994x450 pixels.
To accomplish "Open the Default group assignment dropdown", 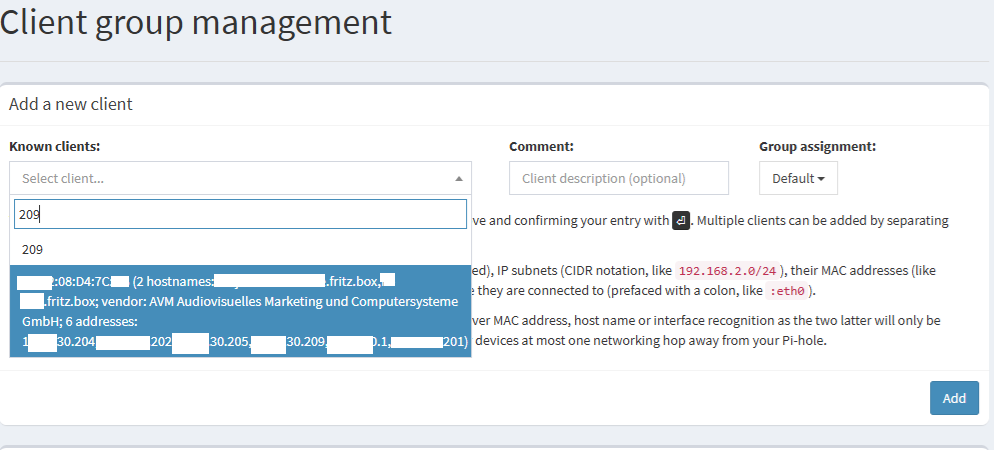I will tap(798, 179).
